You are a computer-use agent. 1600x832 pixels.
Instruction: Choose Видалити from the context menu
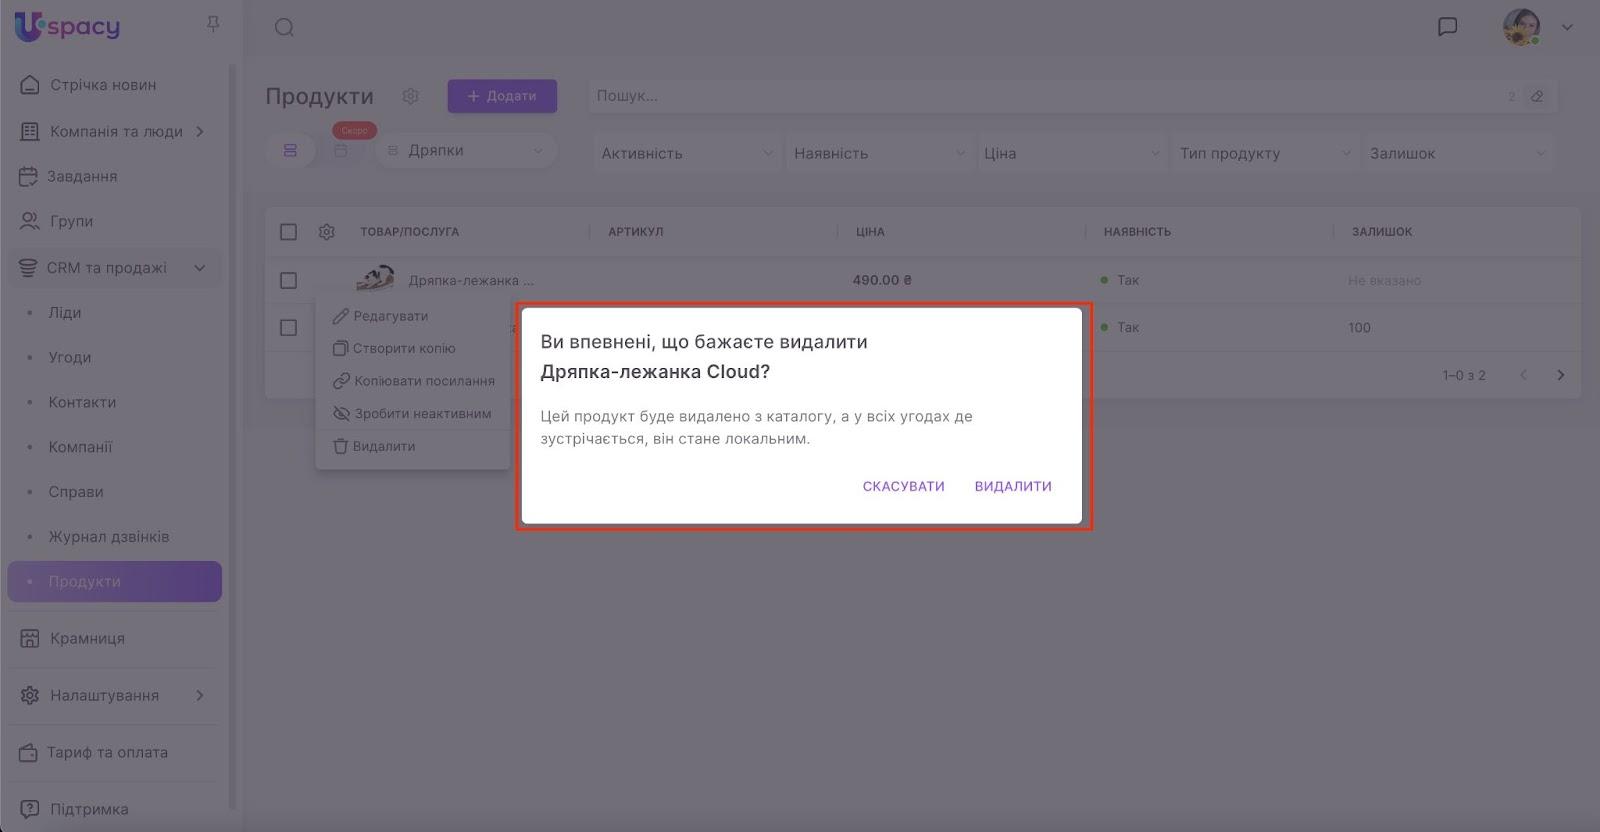(383, 446)
